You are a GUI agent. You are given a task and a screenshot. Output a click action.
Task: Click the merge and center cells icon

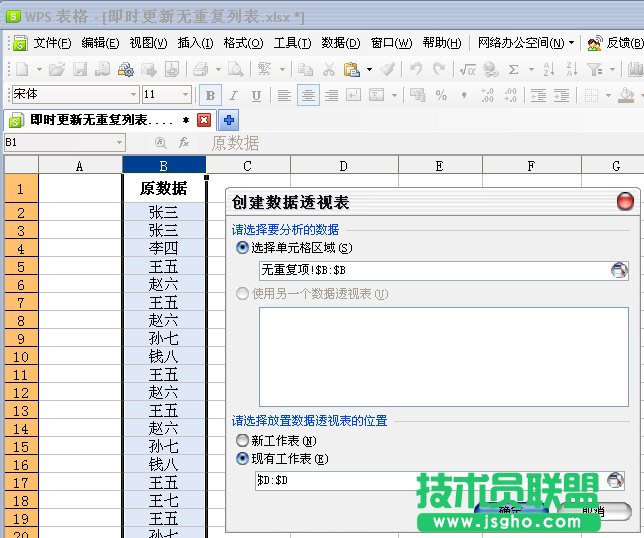pyautogui.click(x=377, y=95)
